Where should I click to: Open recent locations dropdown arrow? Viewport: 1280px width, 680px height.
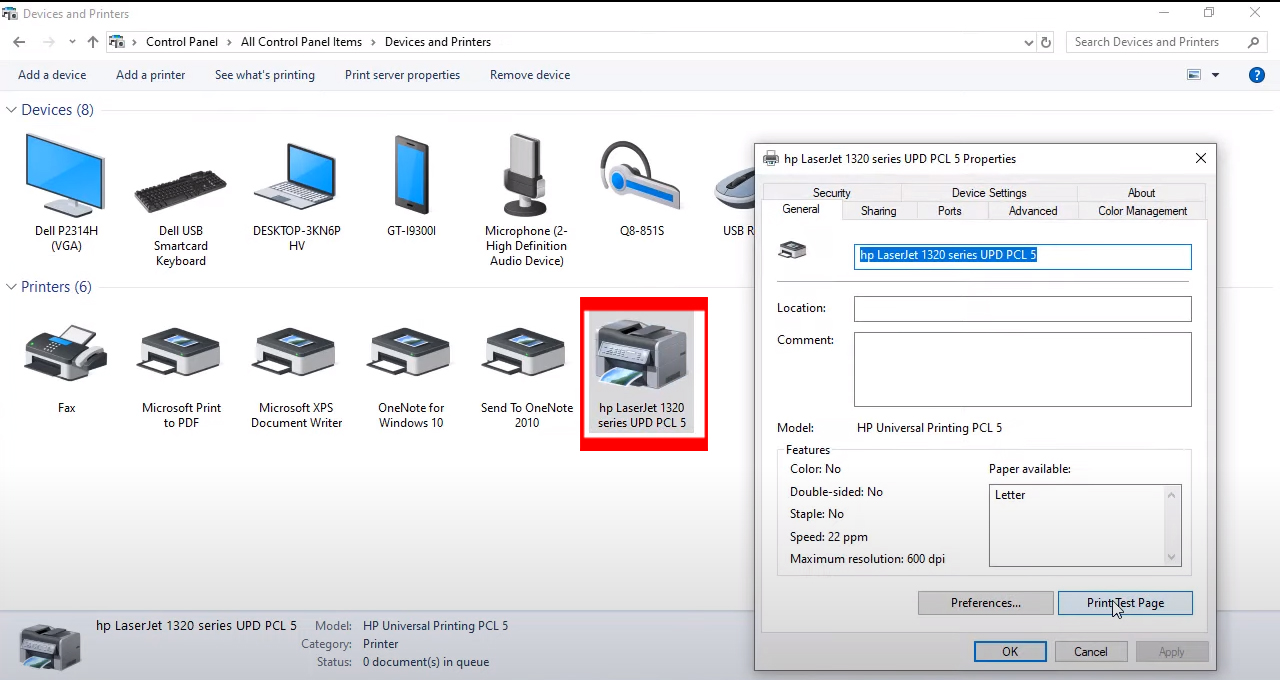point(72,42)
